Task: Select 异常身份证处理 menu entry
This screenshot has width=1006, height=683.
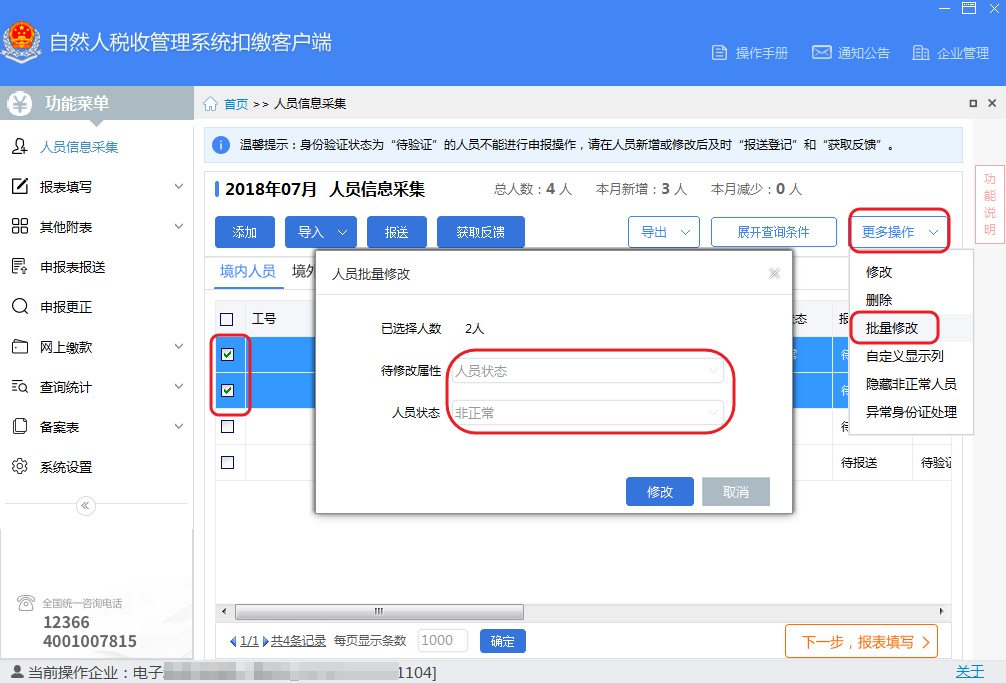Action: coord(911,412)
